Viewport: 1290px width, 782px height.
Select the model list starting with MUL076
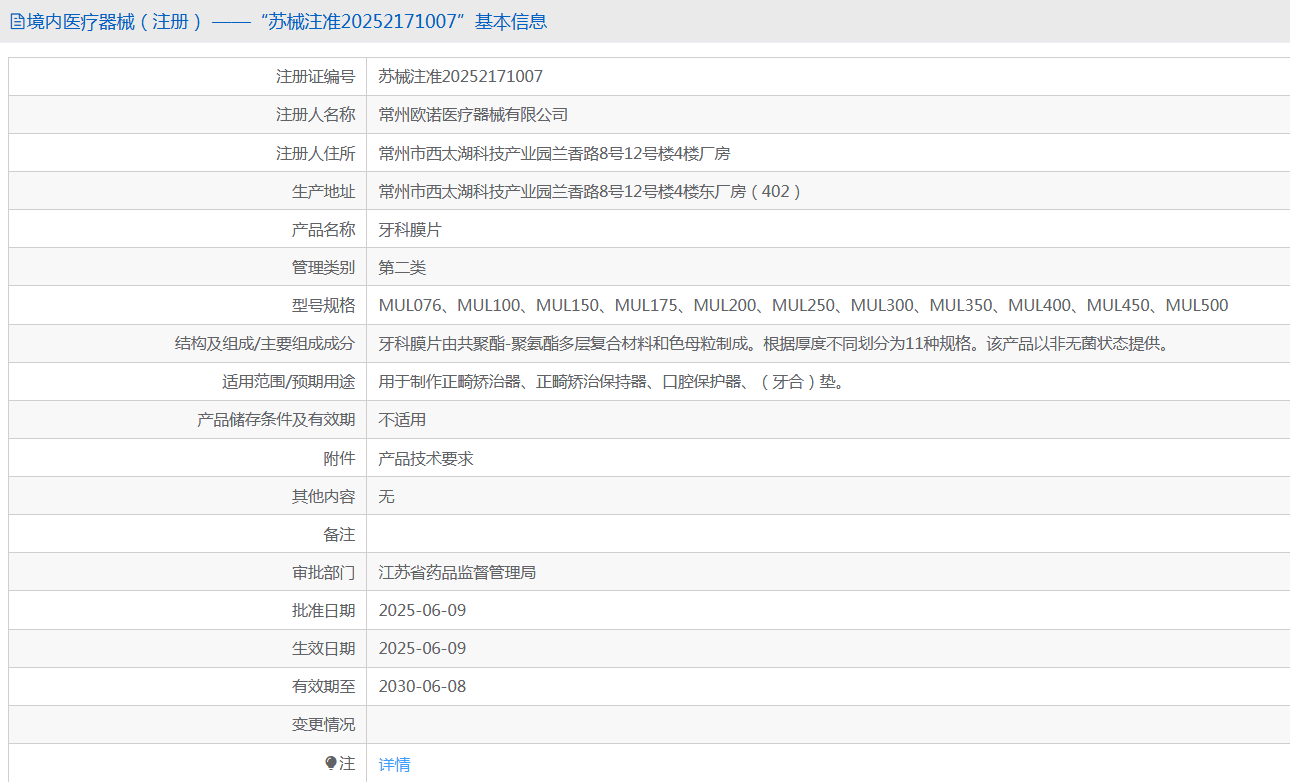pos(803,305)
